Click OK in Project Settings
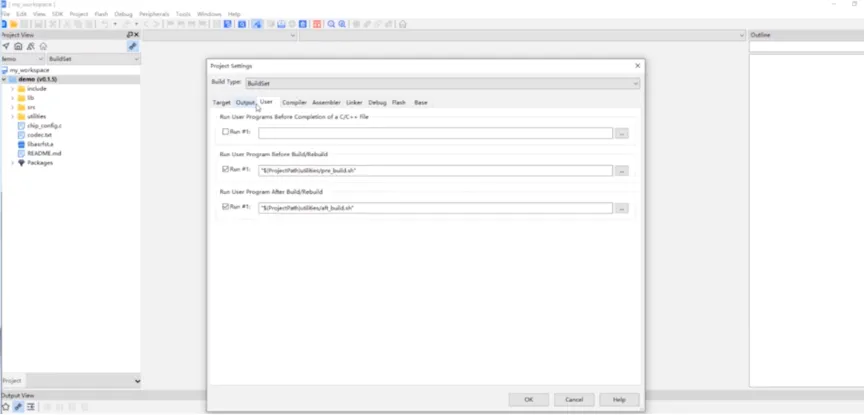 click(x=528, y=400)
